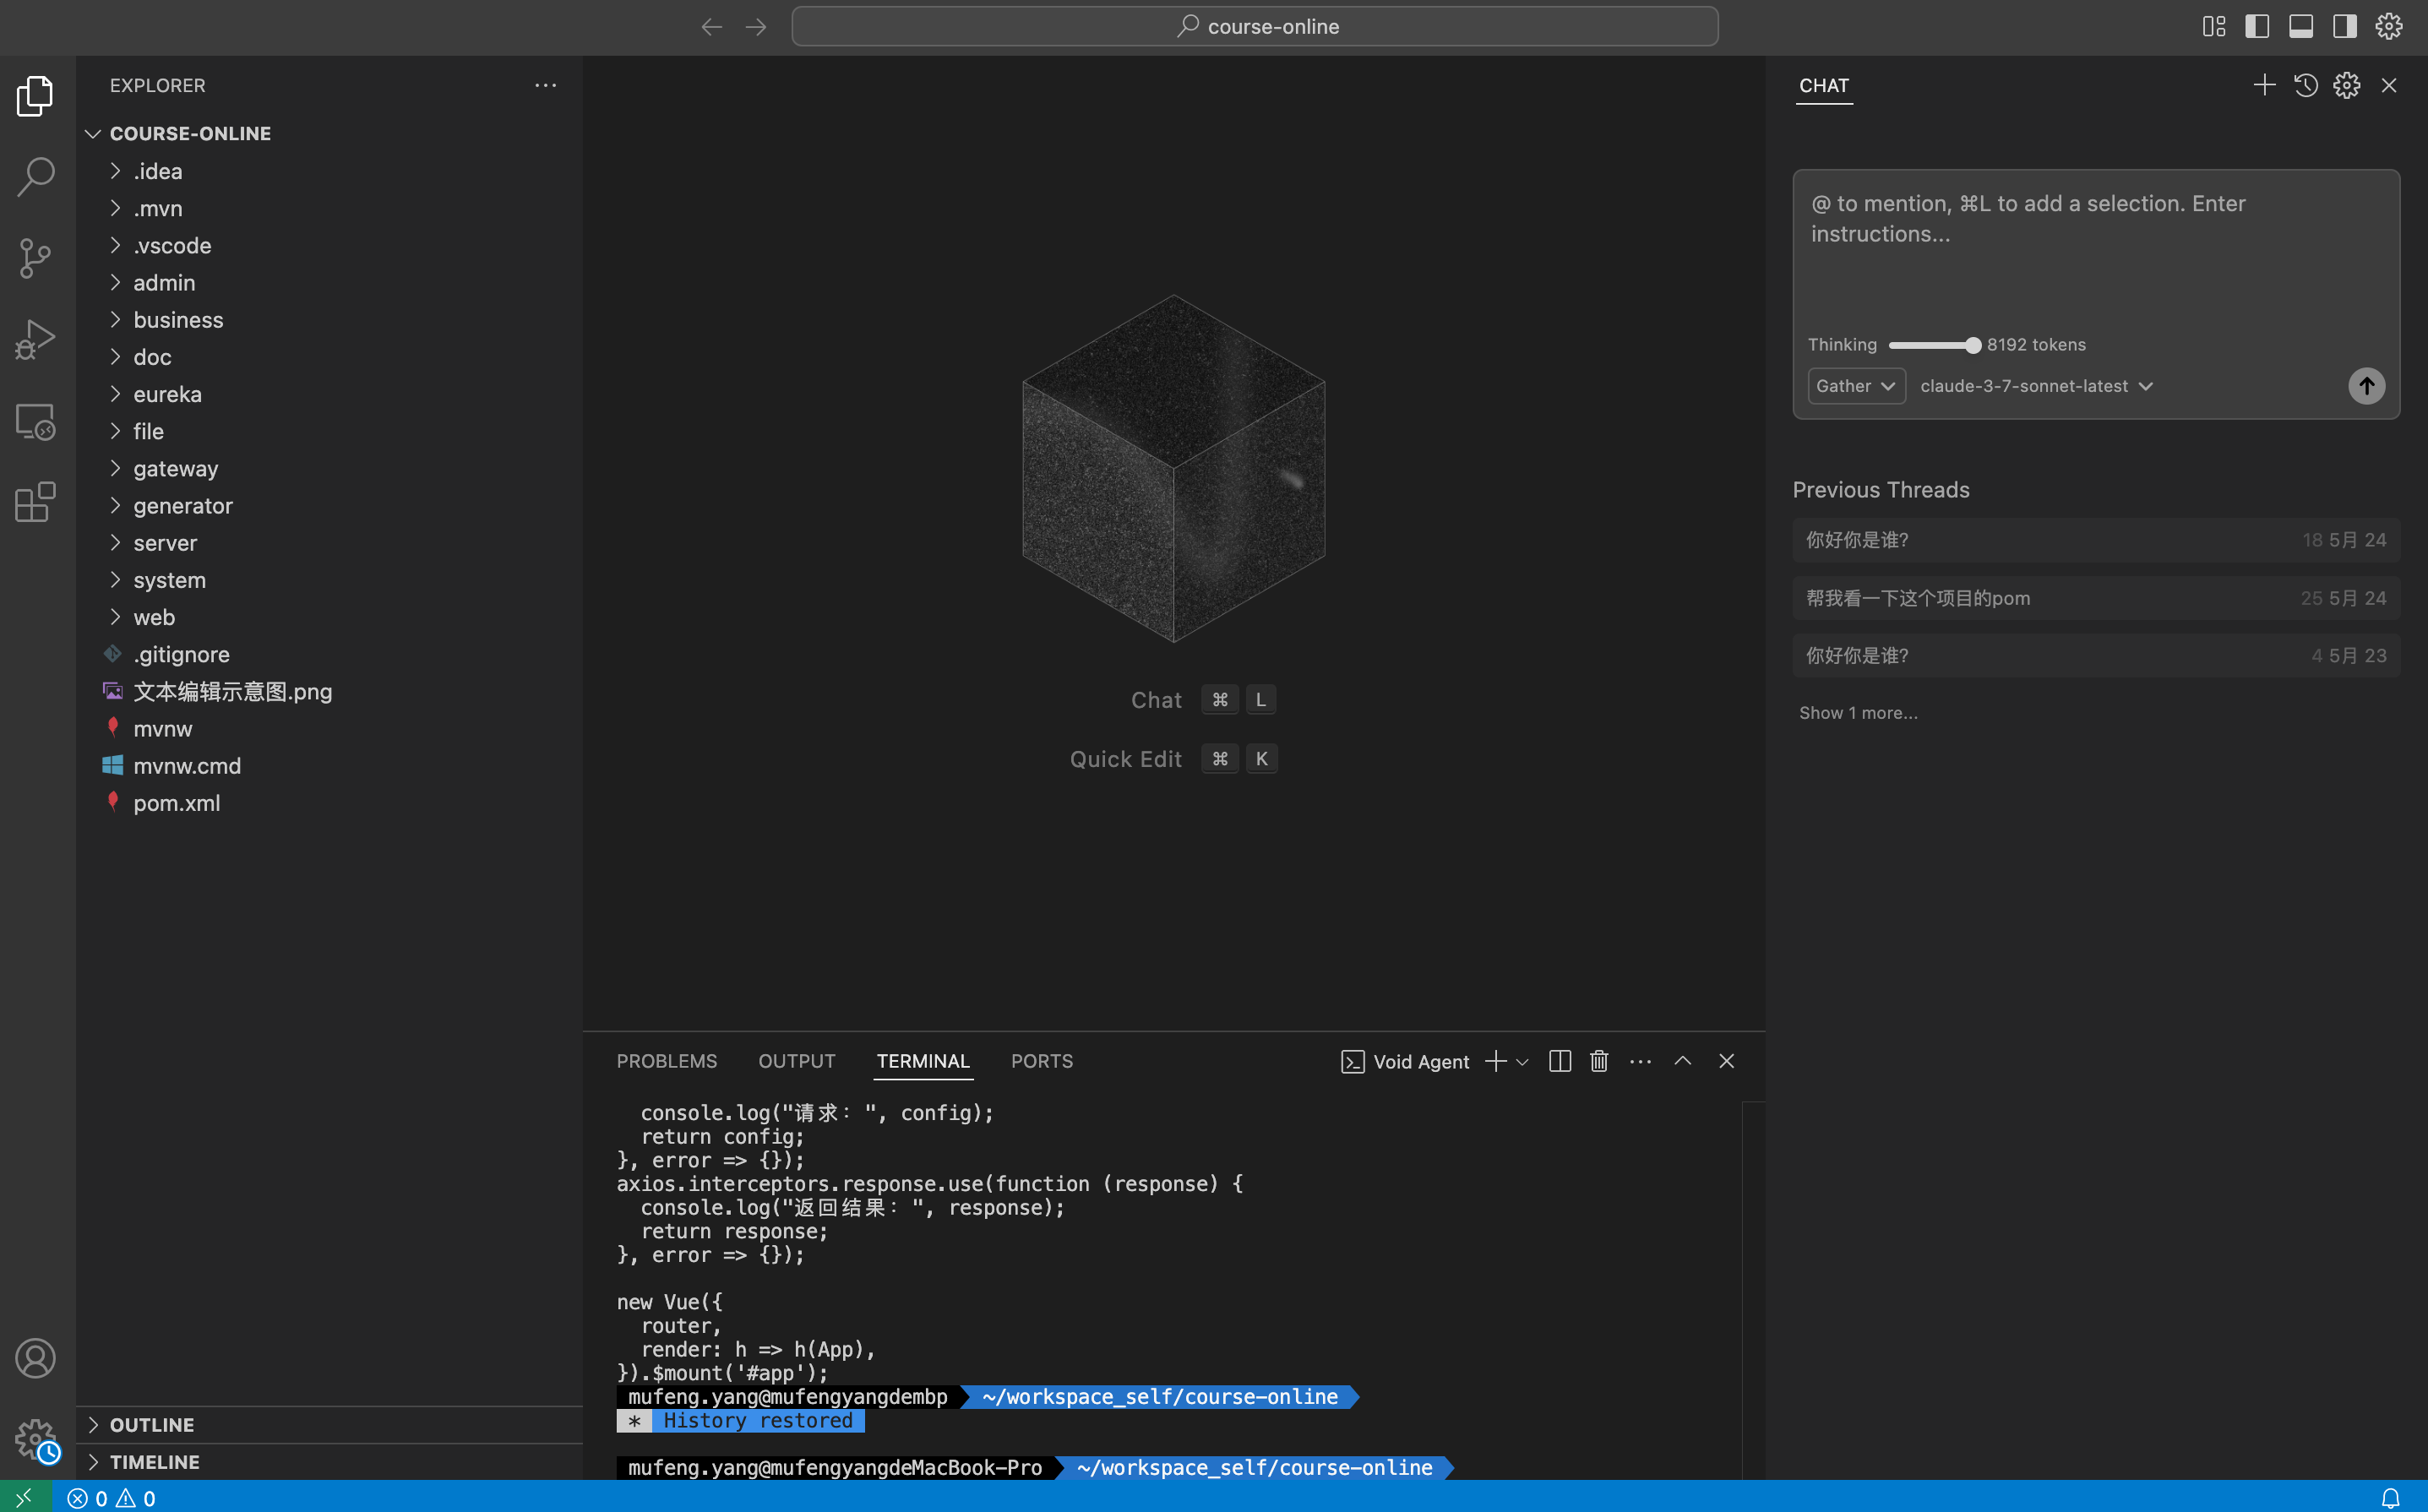
Task: Open pom.xml file
Action: pyautogui.click(x=329, y=803)
